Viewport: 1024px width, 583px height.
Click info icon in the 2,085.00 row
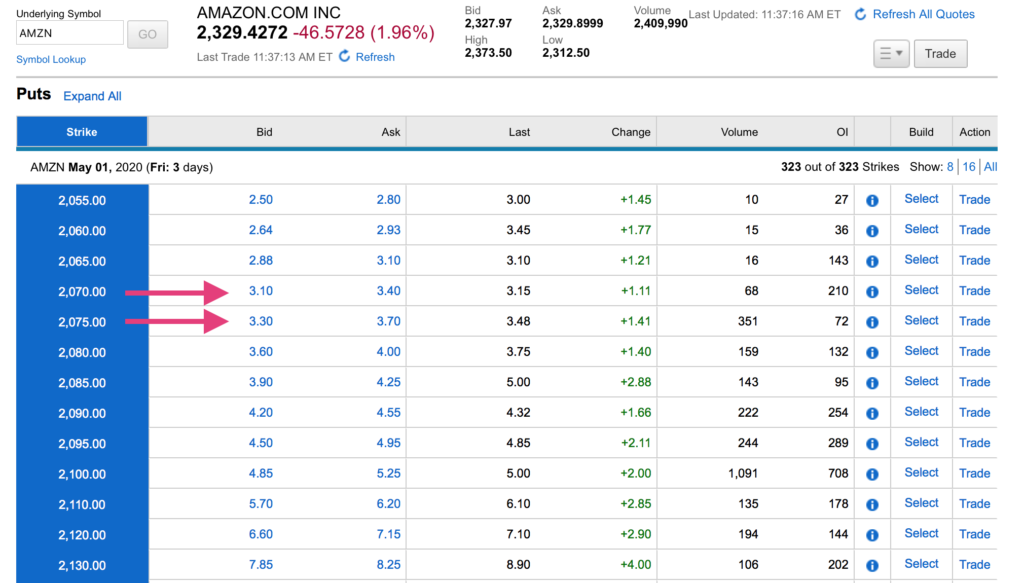872,382
